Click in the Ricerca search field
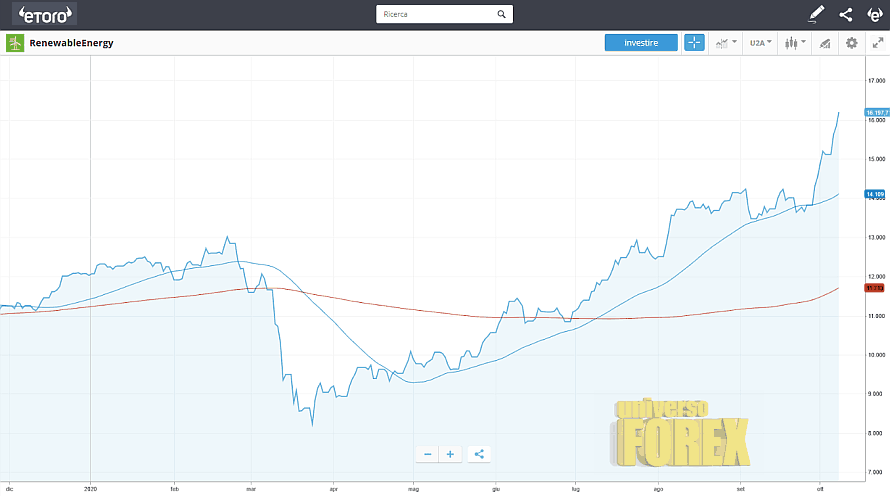Viewport: 890px width, 496px height. [x=435, y=14]
